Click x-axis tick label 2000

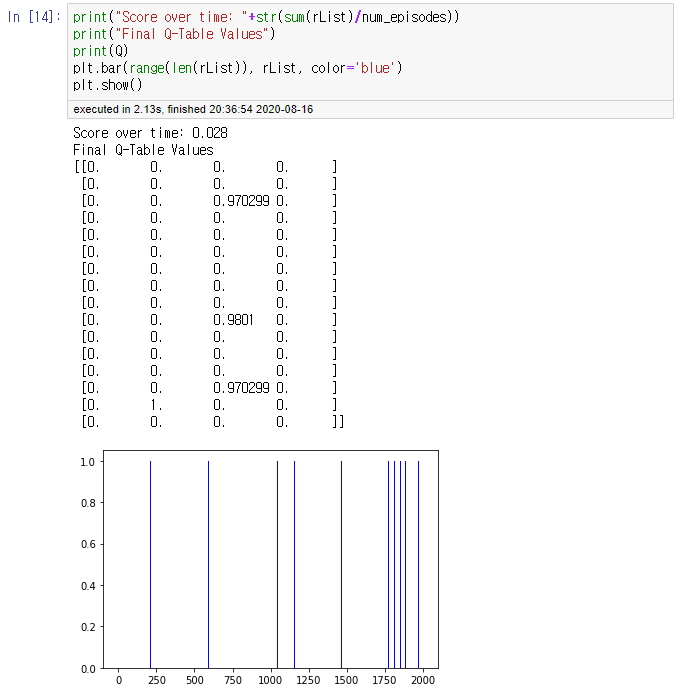423,680
